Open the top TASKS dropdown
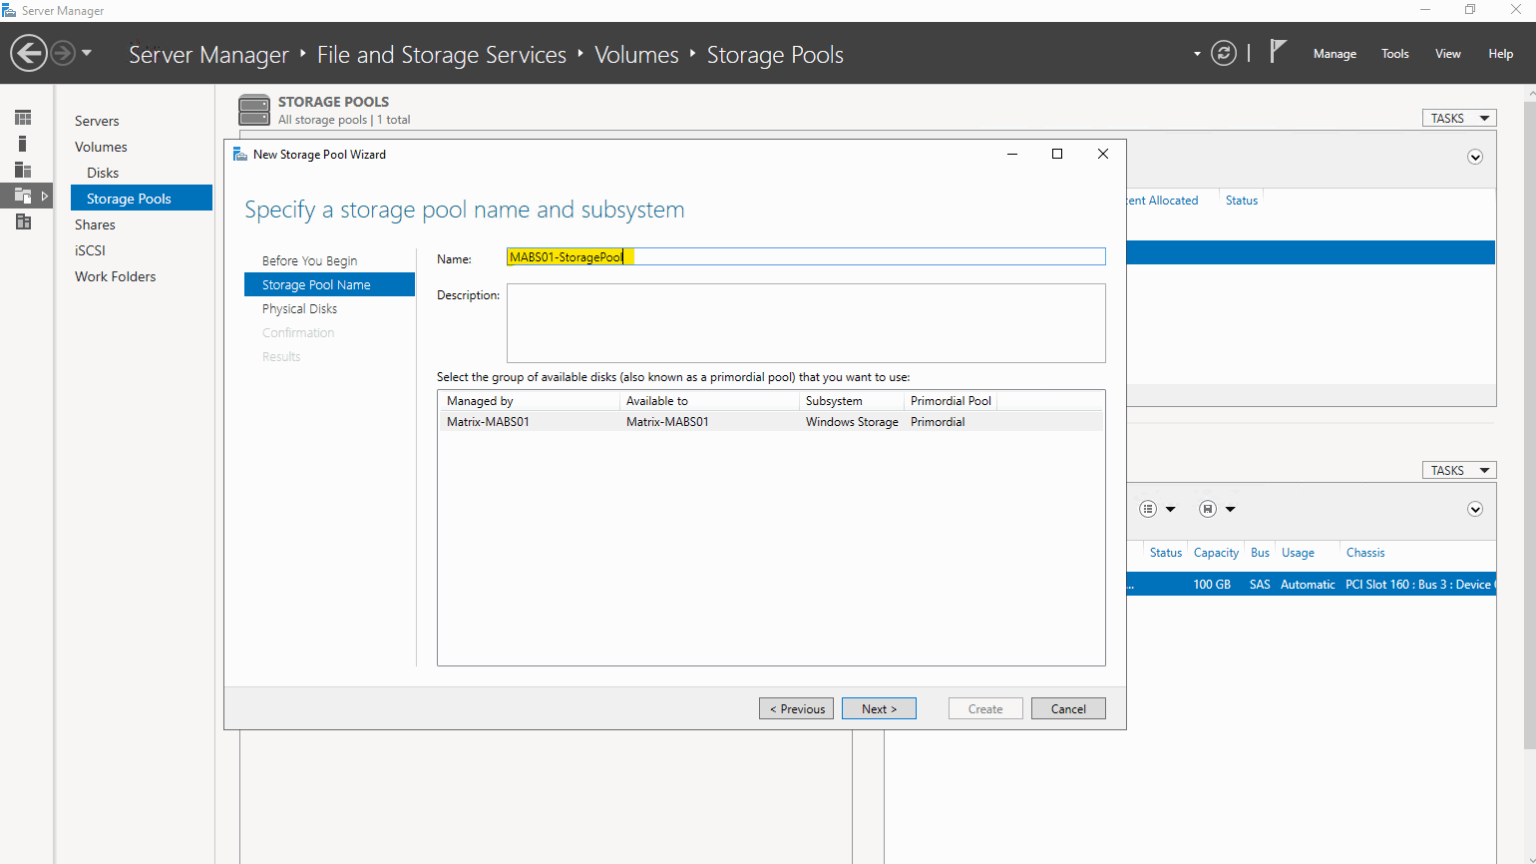 (1458, 118)
